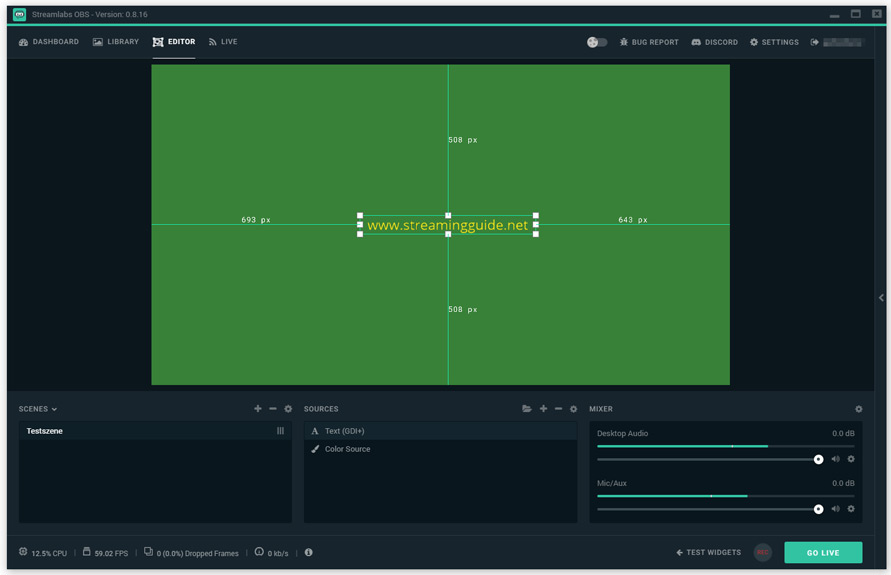
Task: Add a source folder in Sources
Action: coord(527,409)
